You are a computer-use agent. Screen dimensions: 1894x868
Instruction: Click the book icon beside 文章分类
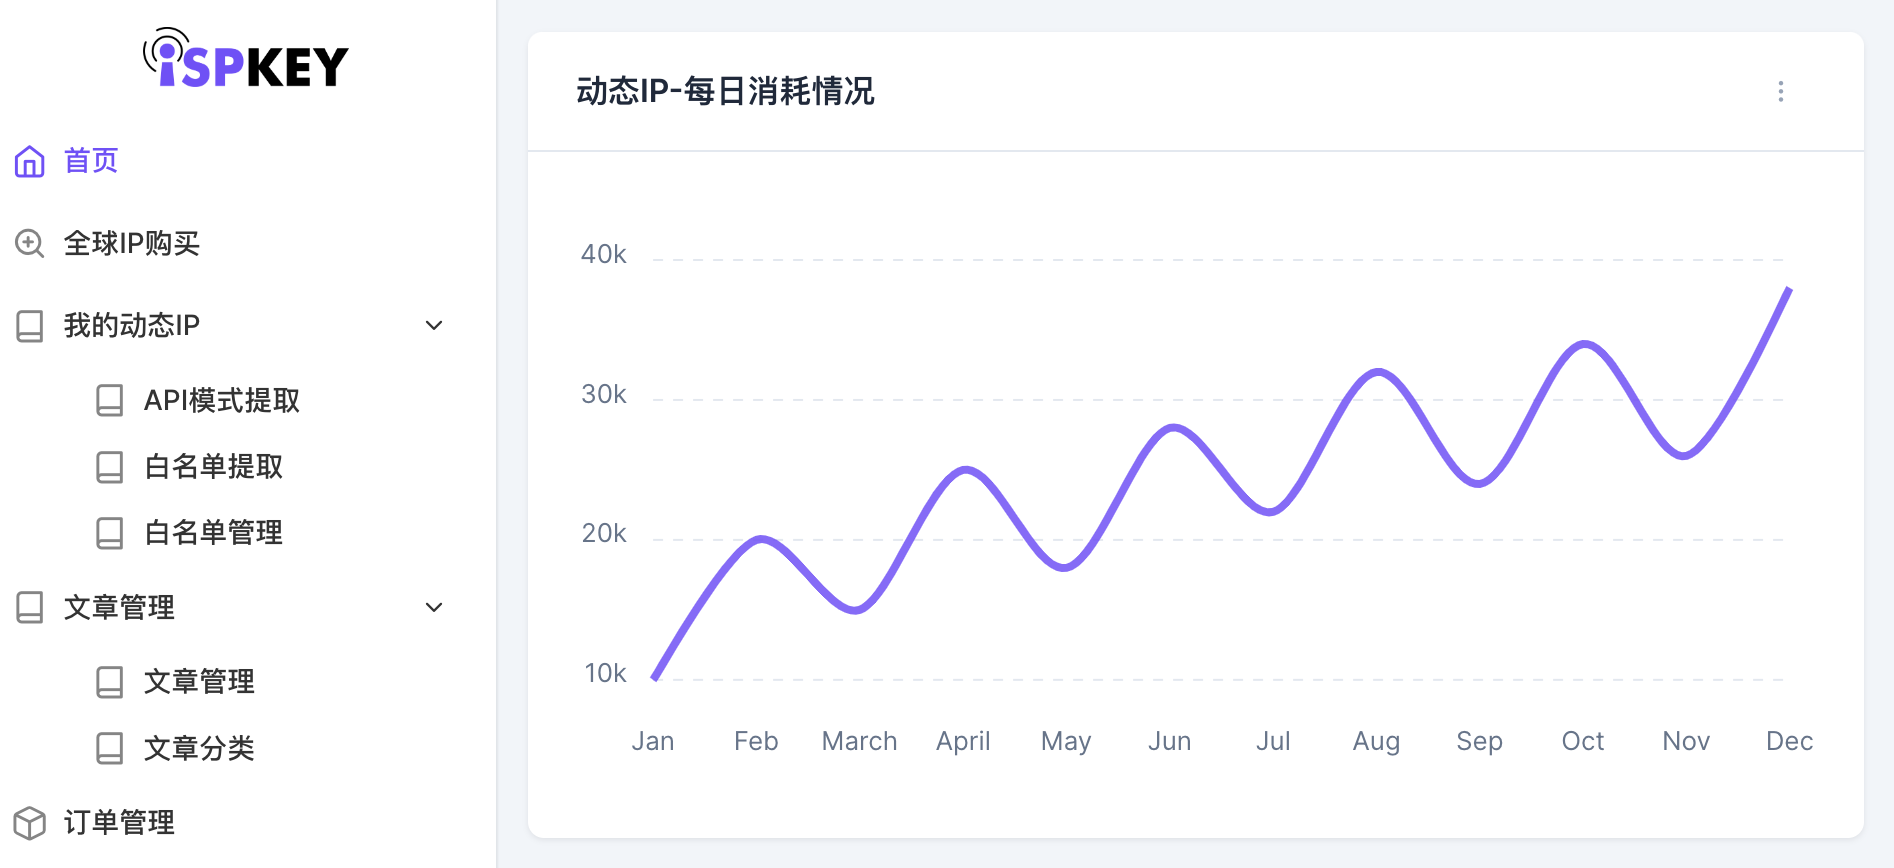[x=110, y=748]
